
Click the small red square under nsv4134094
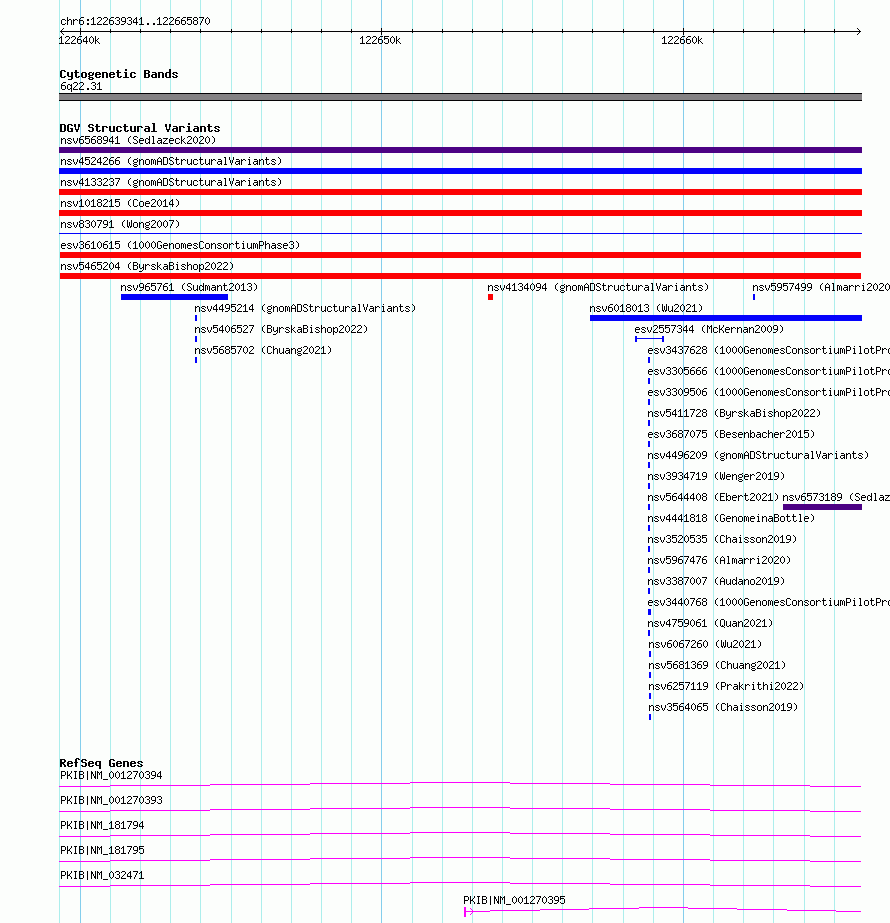pyautogui.click(x=490, y=297)
